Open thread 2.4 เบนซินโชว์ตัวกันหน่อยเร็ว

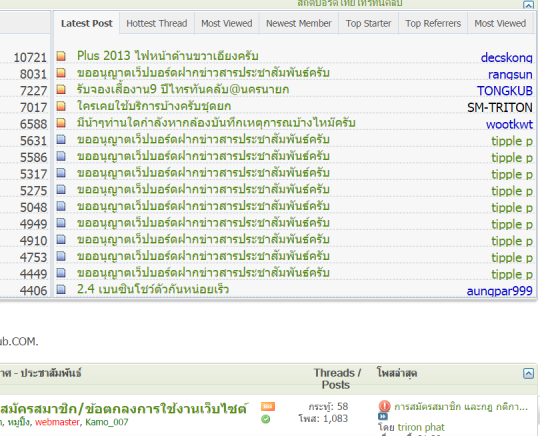(153, 289)
